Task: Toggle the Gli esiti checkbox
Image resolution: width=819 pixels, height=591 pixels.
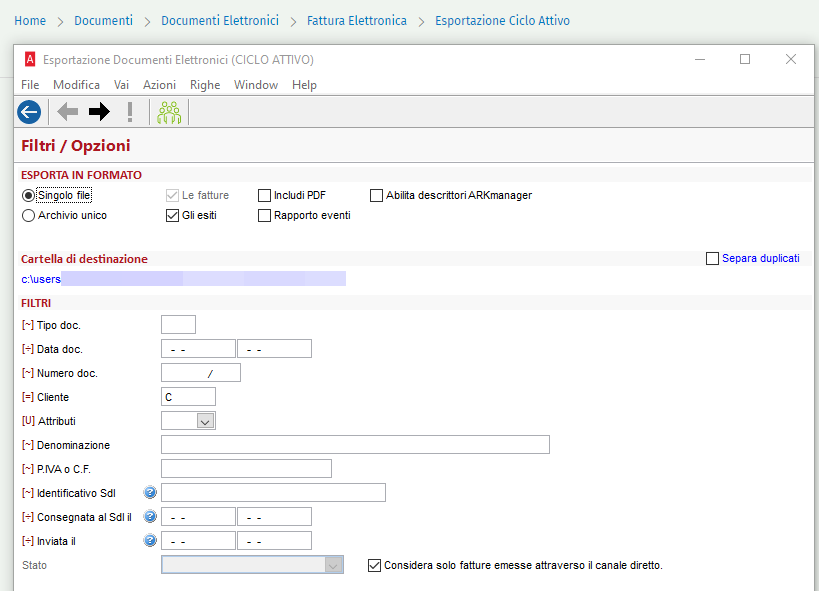Action: click(x=172, y=215)
